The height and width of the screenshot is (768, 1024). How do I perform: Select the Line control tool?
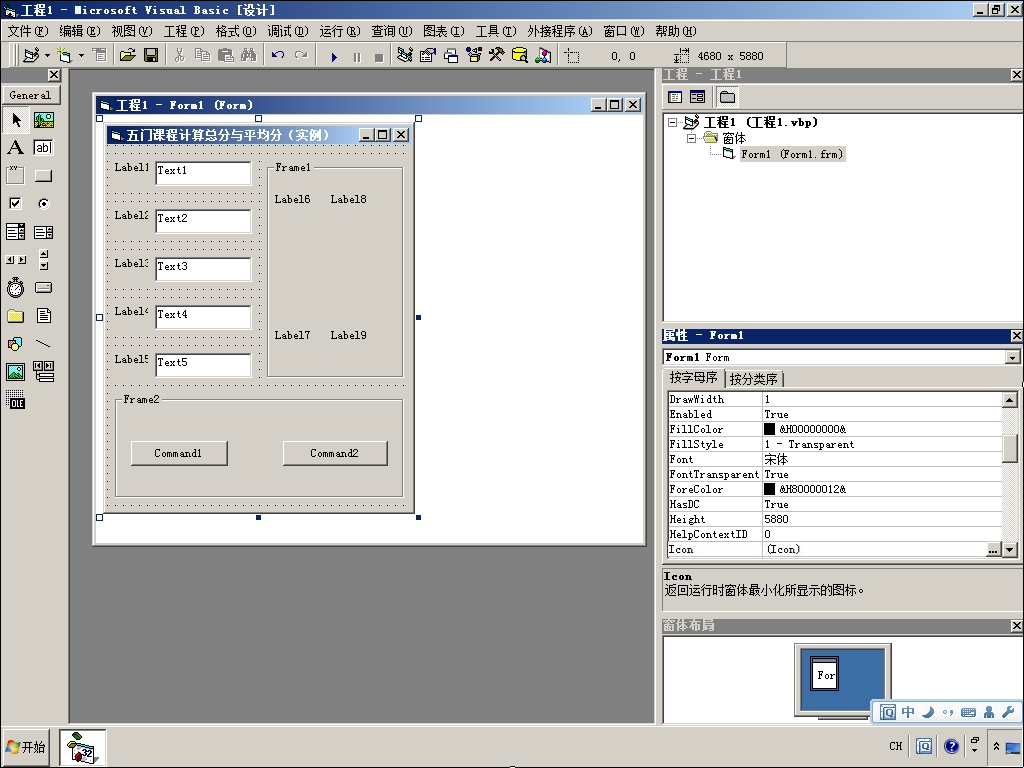[x=44, y=344]
